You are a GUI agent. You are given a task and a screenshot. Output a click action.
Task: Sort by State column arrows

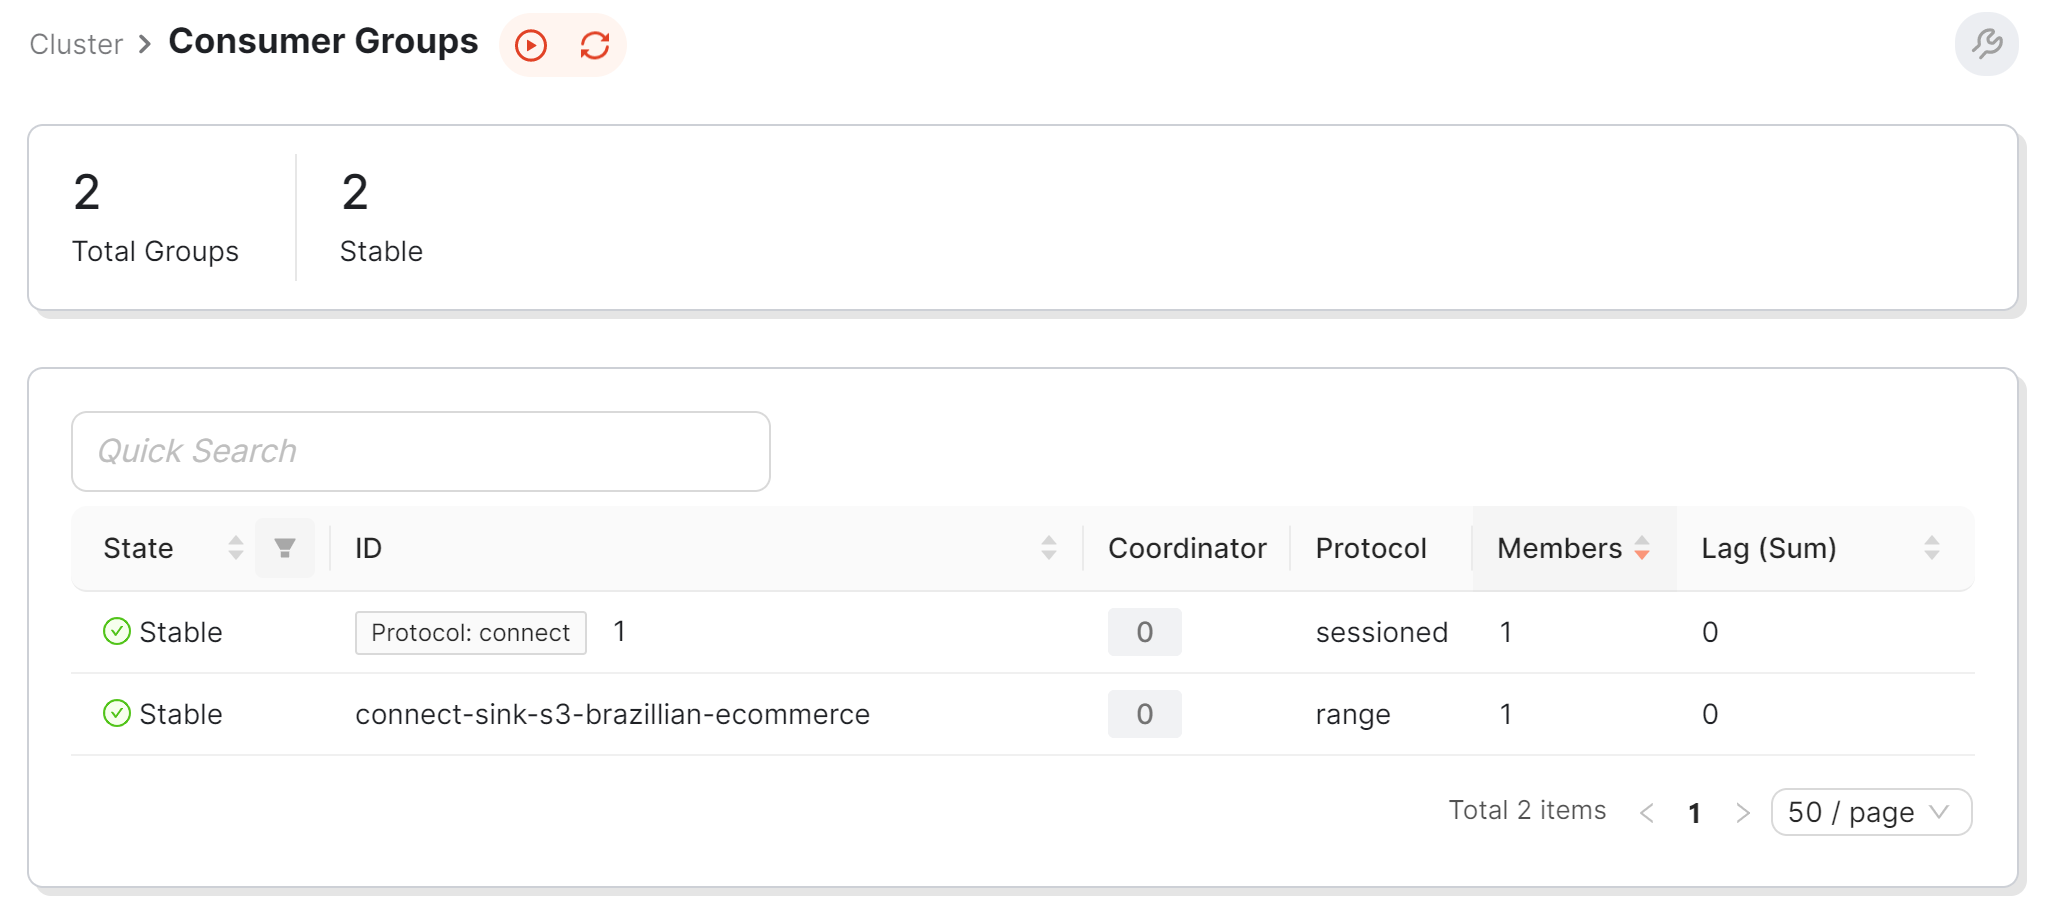coord(236,548)
